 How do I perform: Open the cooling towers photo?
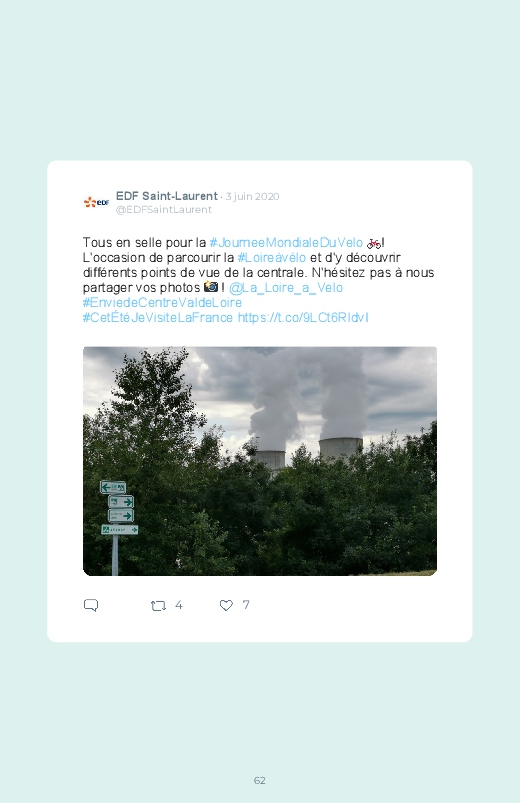click(x=260, y=461)
